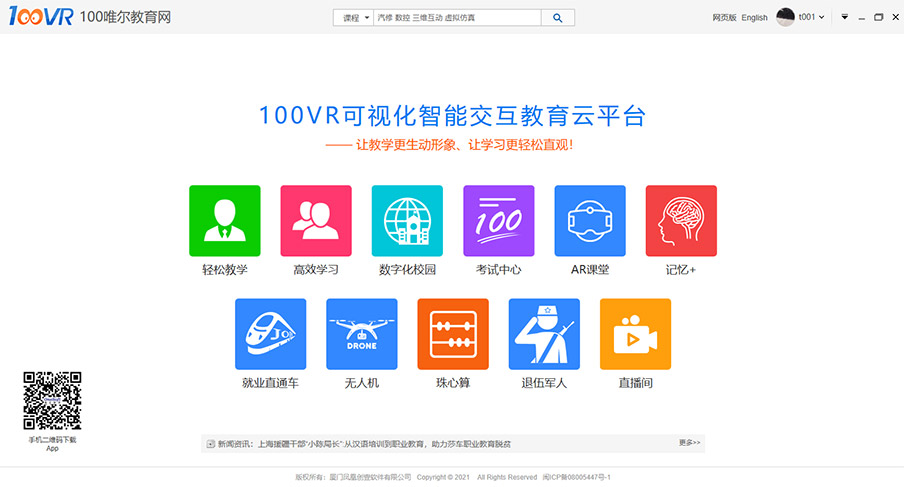Open the 轻松教学 green teacher icon
Viewport: 904px width, 487px height.
pyautogui.click(x=224, y=221)
